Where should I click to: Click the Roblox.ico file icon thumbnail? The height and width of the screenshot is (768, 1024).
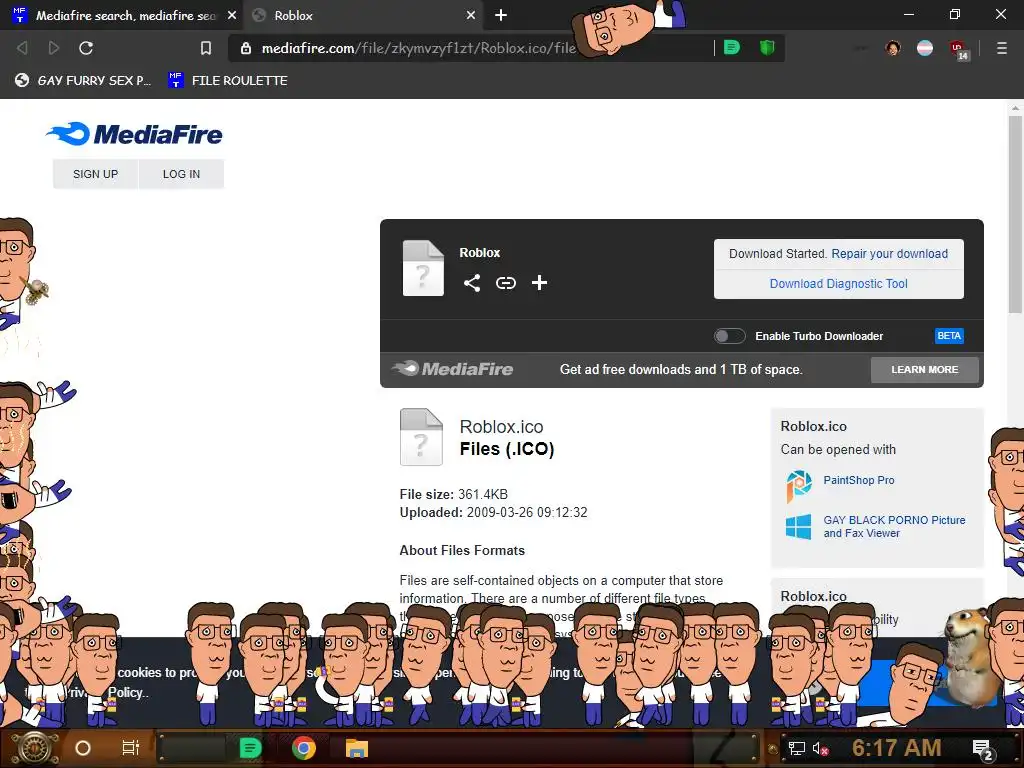point(421,437)
